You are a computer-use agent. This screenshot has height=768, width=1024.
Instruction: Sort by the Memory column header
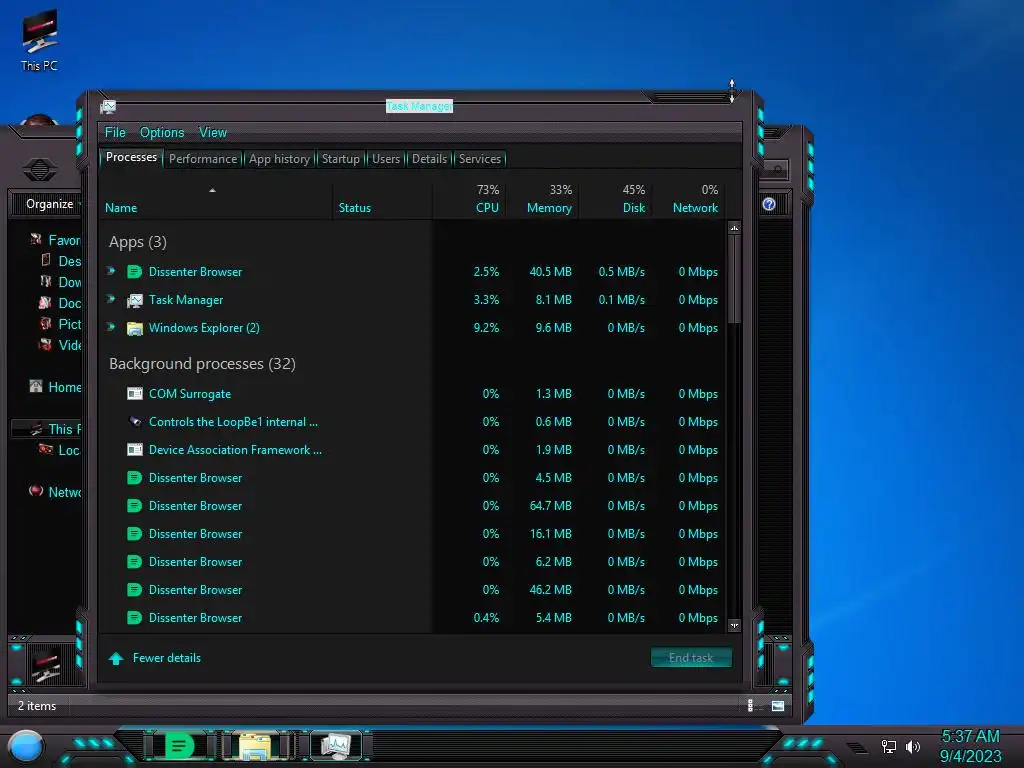(x=542, y=199)
